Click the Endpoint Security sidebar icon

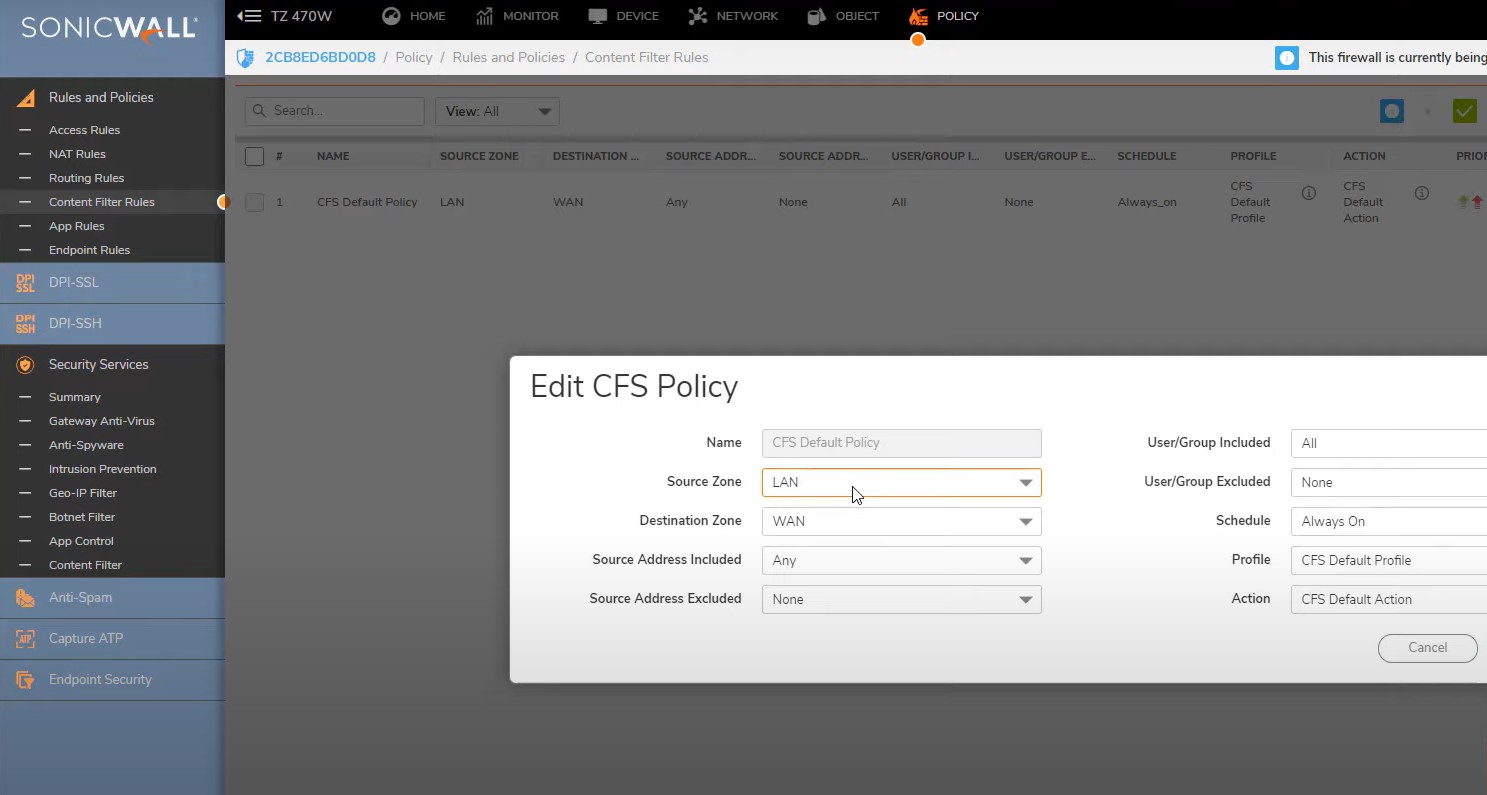pyautogui.click(x=25, y=680)
